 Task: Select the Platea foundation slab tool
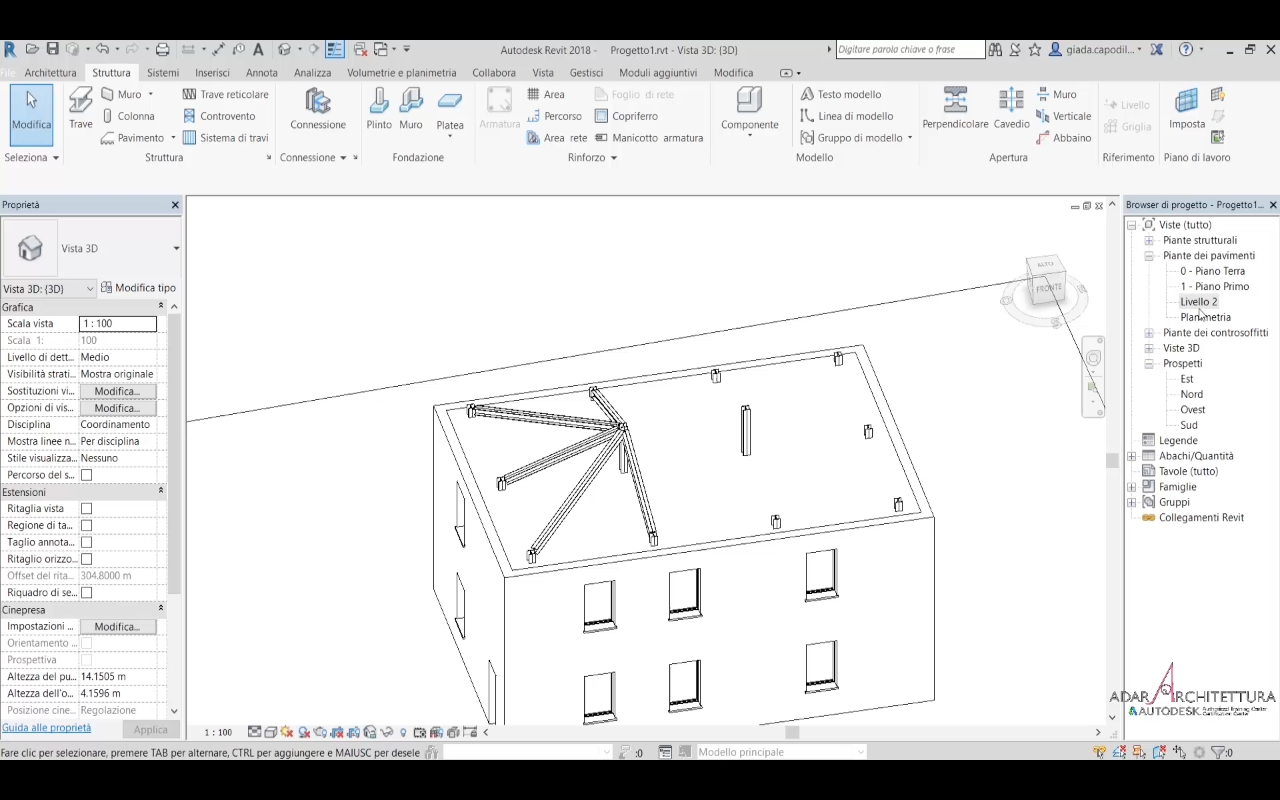(450, 108)
